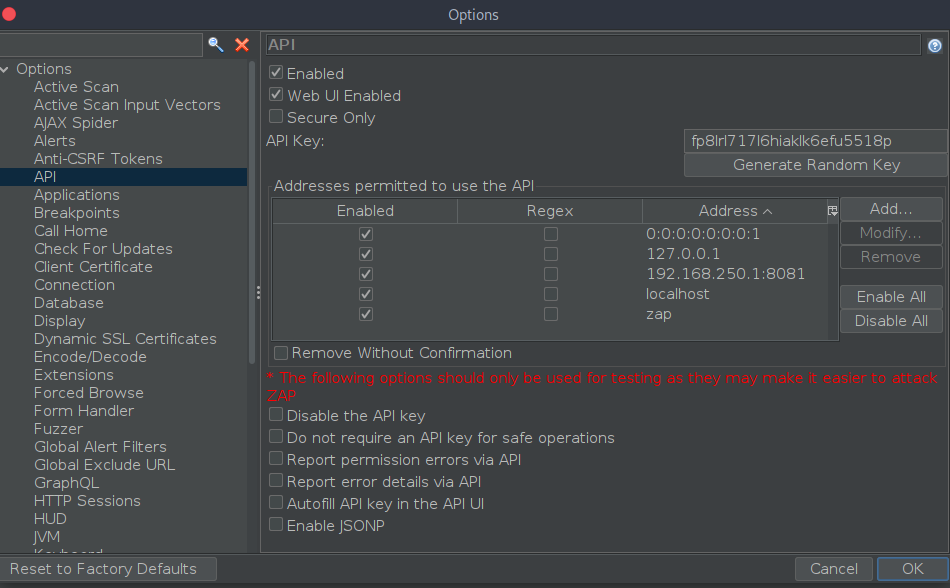
Task: Click Reset to Factory Defaults
Action: click(x=108, y=568)
